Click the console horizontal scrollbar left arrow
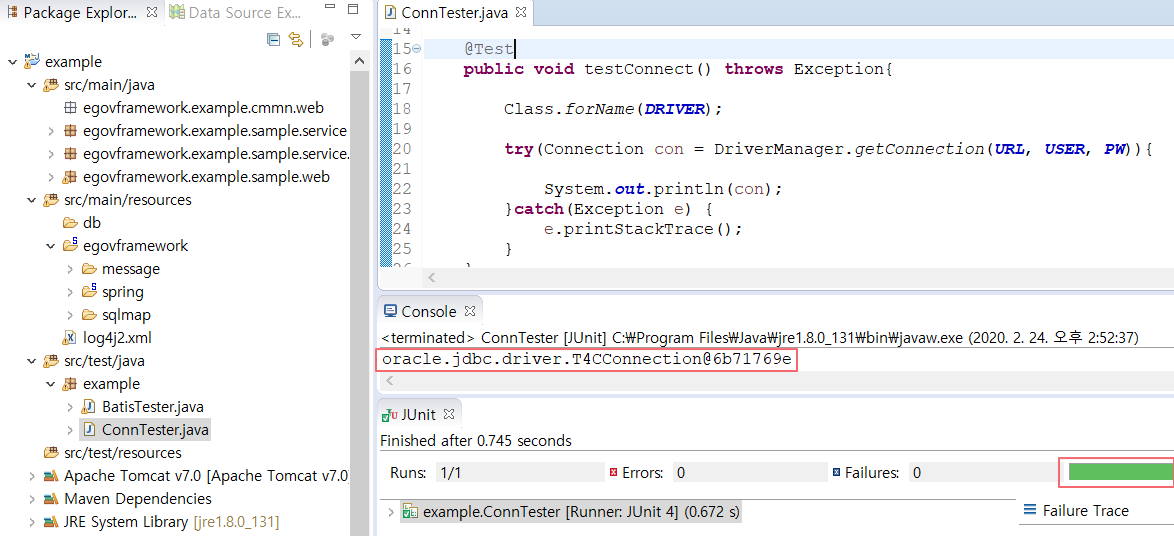Viewport: 1174px width, 536px height. (x=389, y=381)
